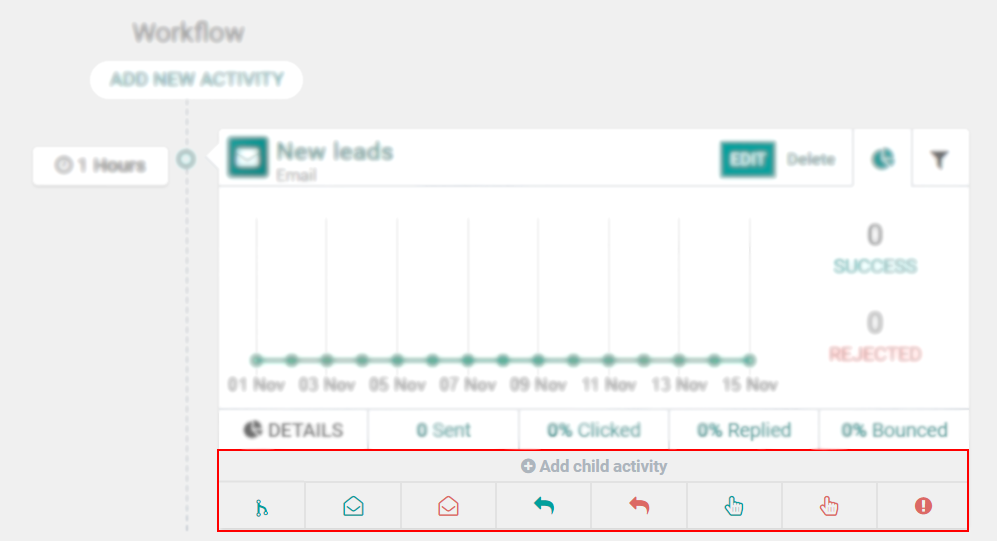Open the DETAILS section
Viewport: 997px width, 541px height.
pyautogui.click(x=293, y=431)
